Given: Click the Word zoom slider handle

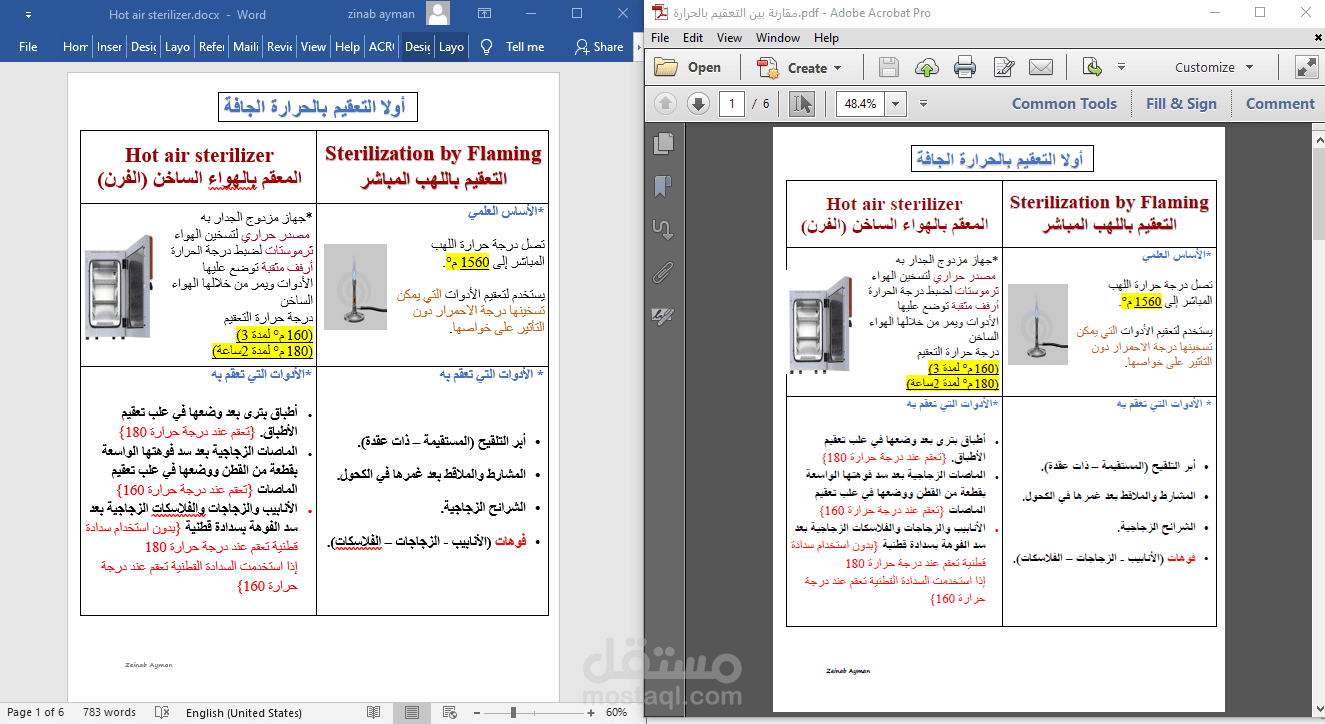Looking at the screenshot, I should coord(512,712).
